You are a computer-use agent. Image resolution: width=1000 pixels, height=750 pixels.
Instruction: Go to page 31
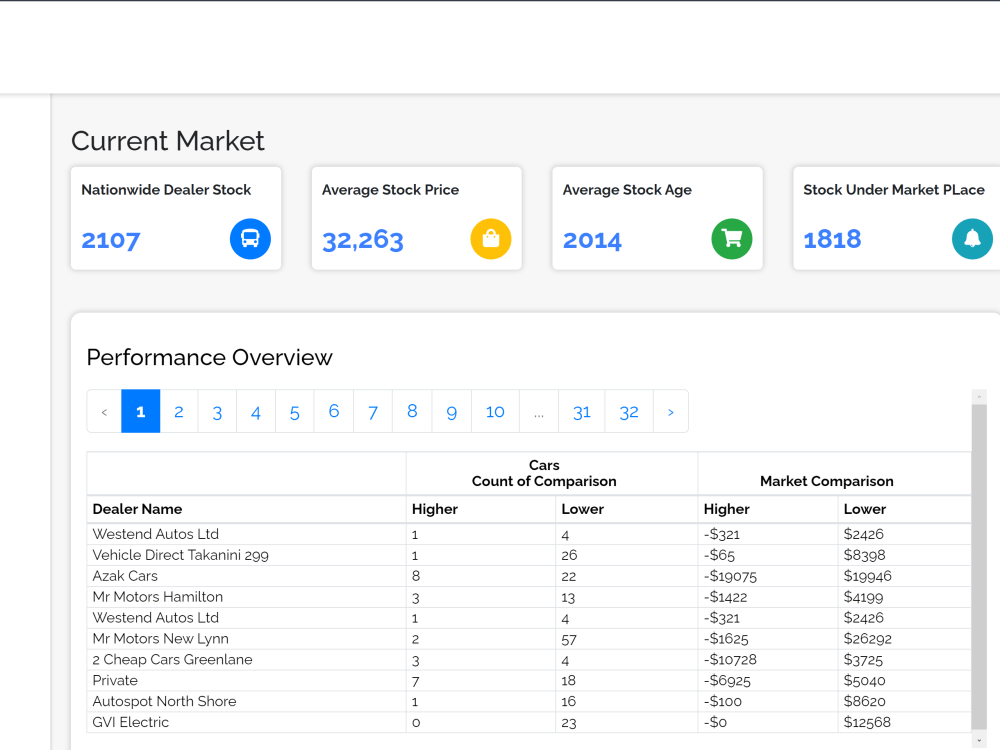582,412
